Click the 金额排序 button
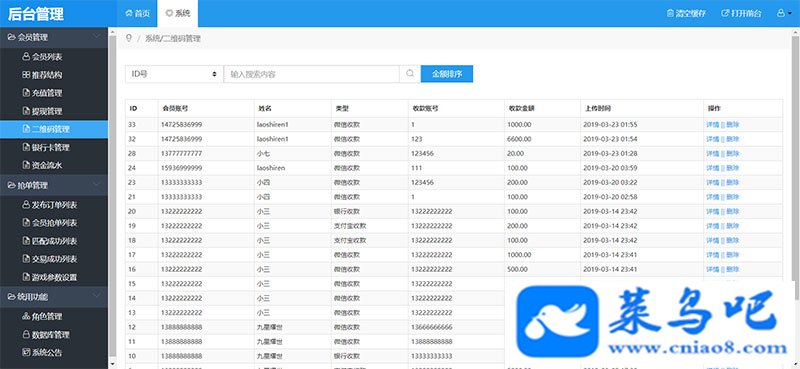This screenshot has height=369, width=800. 447,73
